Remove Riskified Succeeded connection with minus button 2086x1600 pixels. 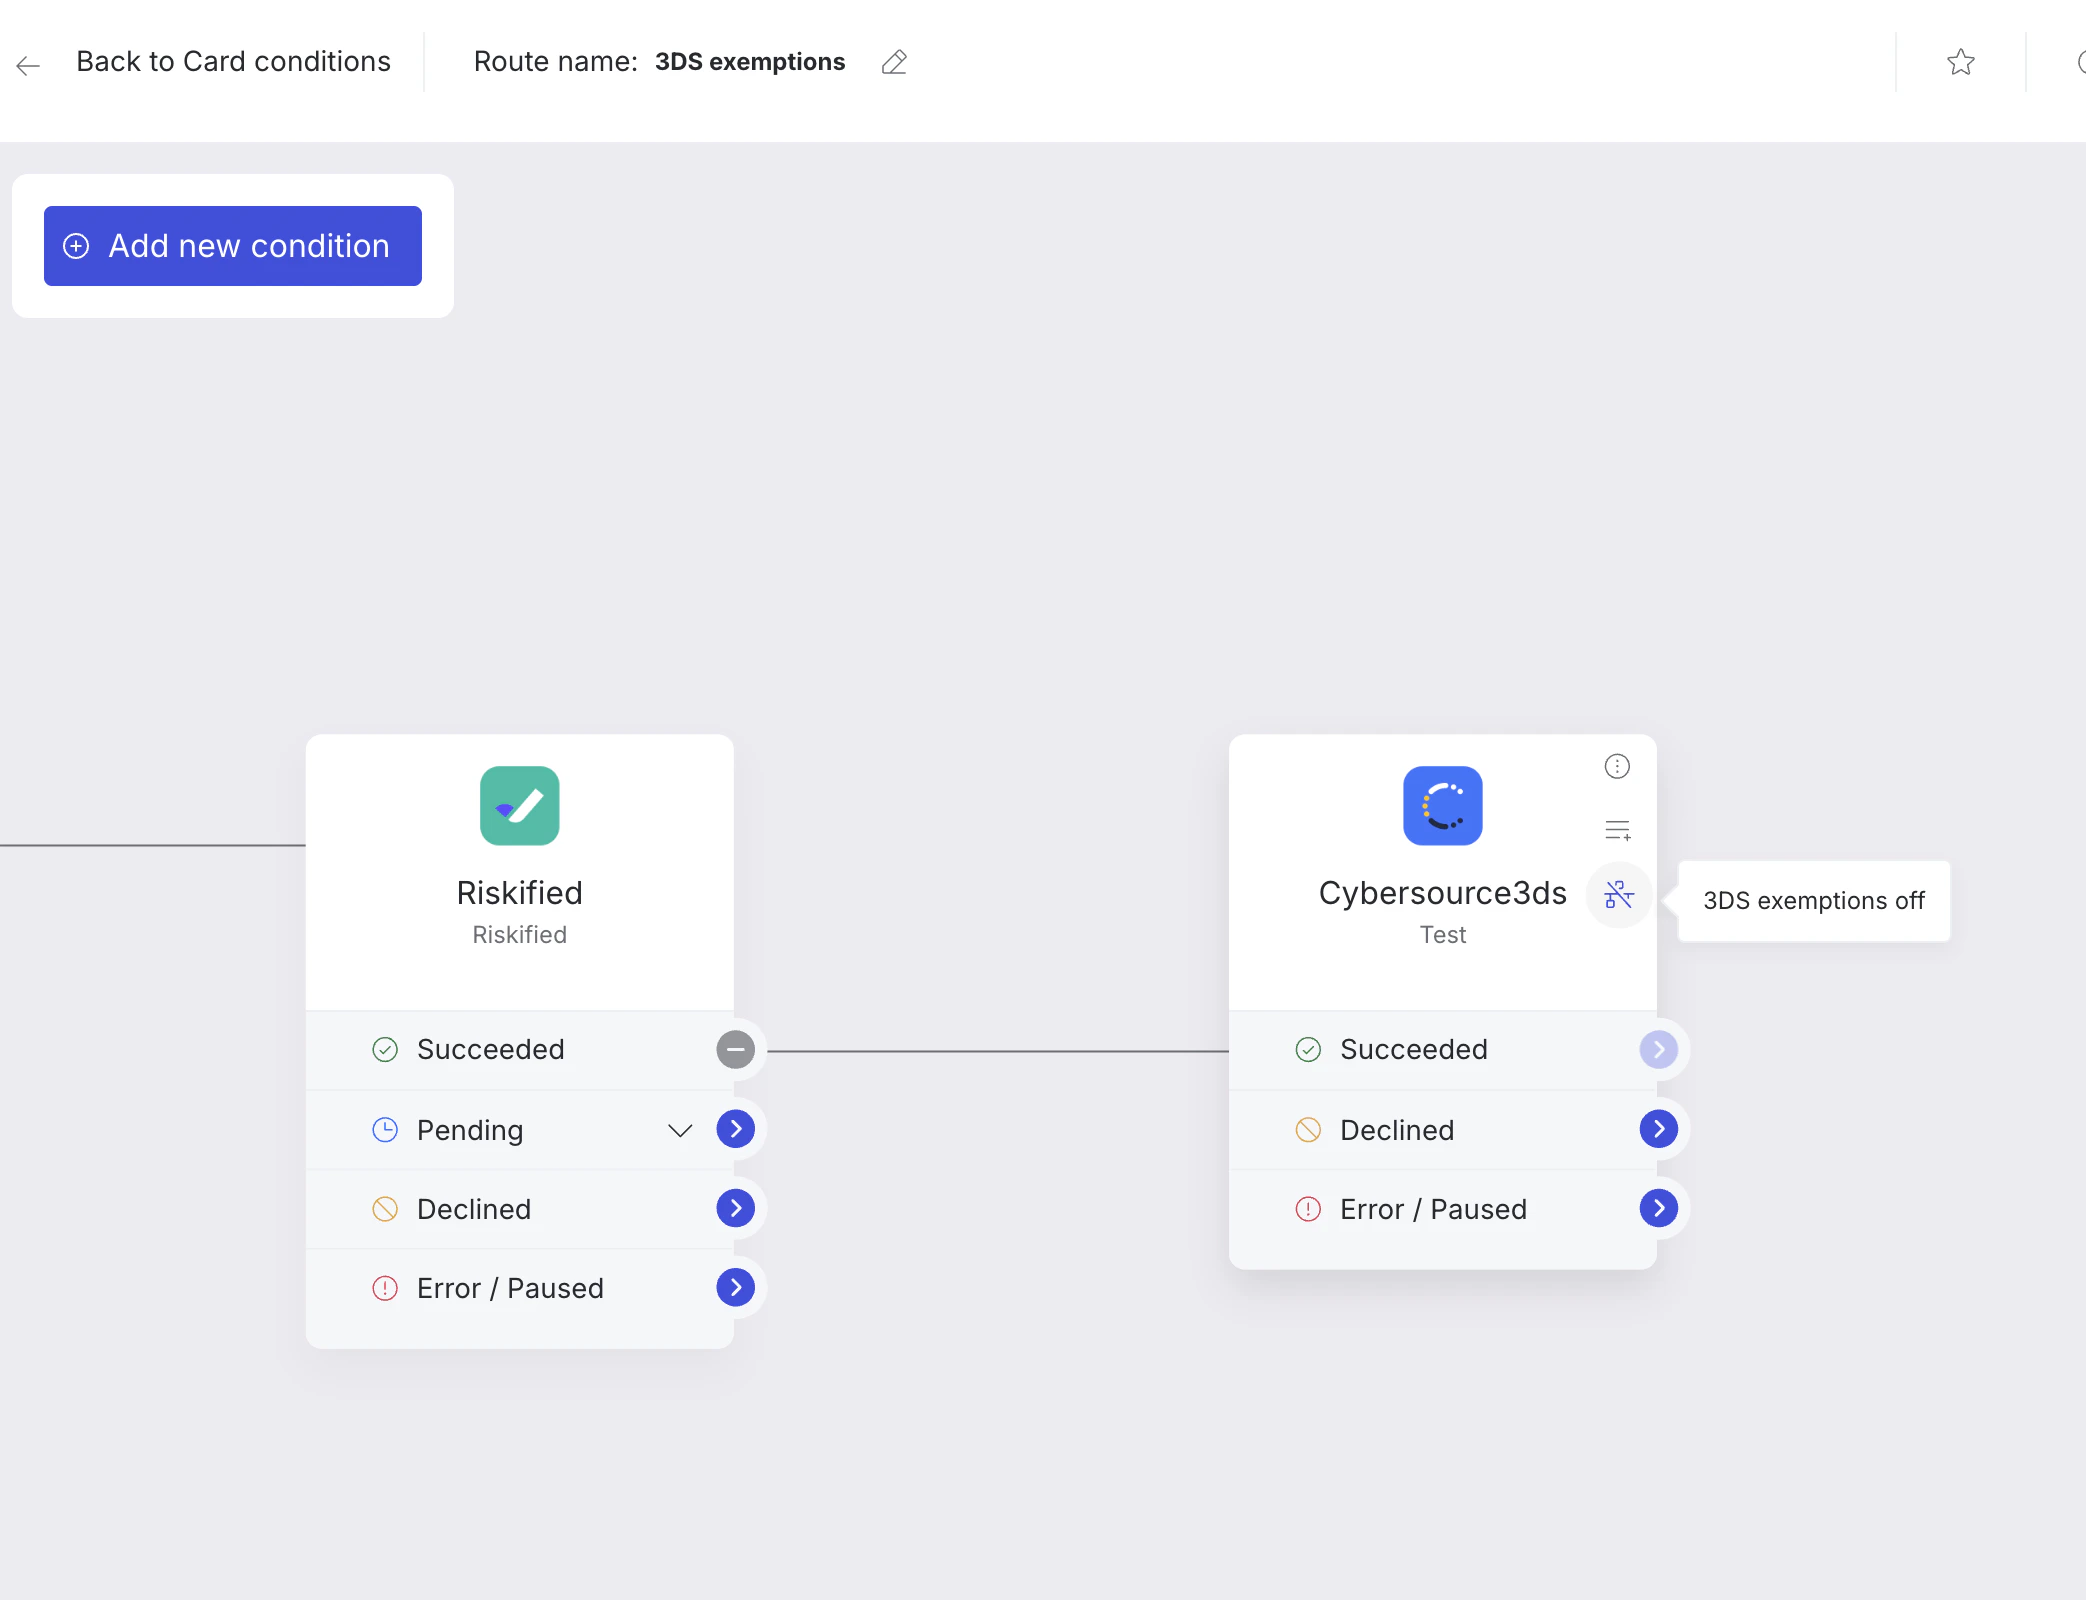[735, 1050]
